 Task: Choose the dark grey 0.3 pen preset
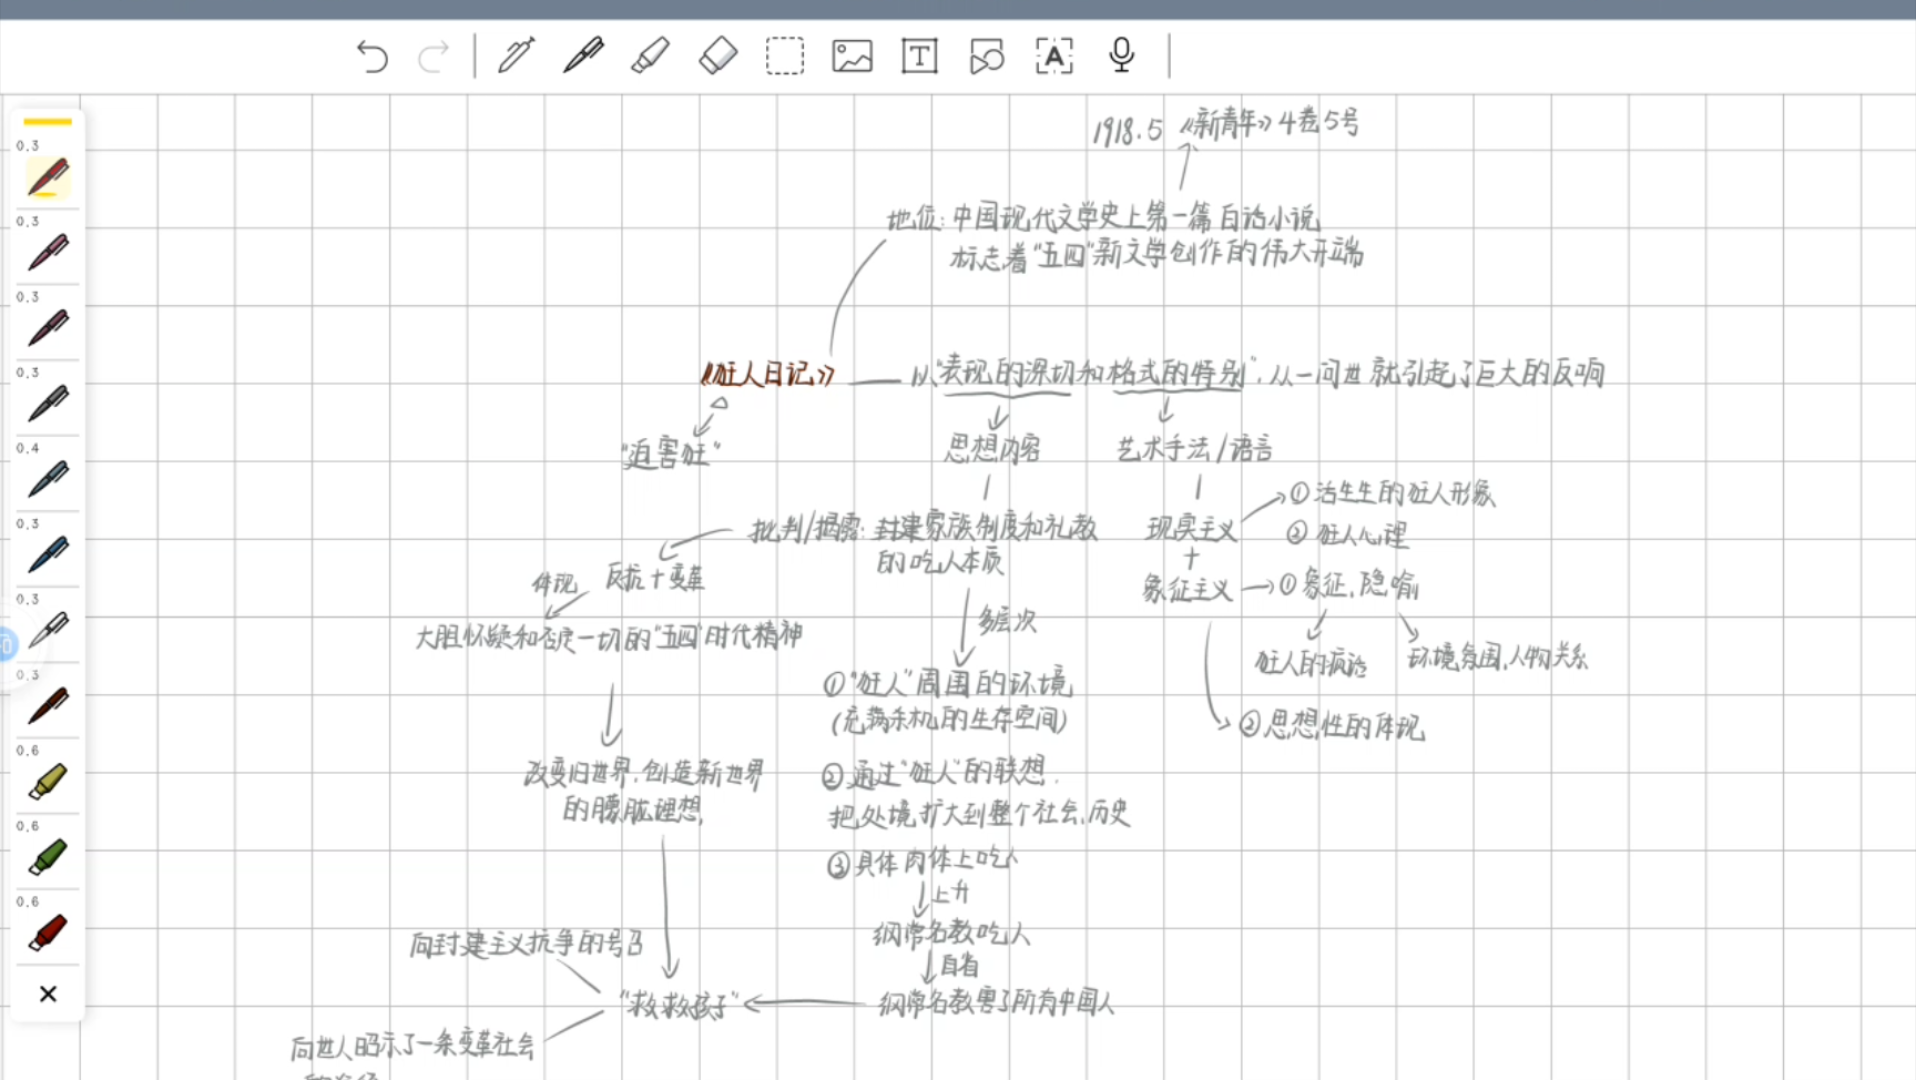pyautogui.click(x=48, y=403)
